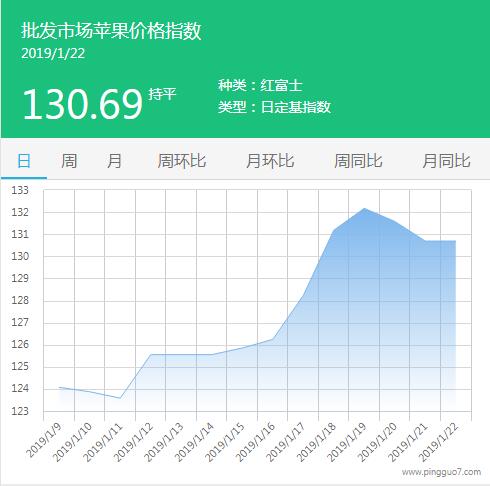Click x-axis label 2019/1/17

pyautogui.click(x=286, y=442)
